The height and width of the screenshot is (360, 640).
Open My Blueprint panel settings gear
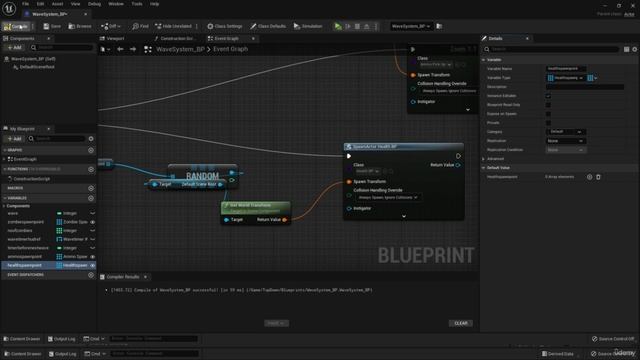click(91, 139)
